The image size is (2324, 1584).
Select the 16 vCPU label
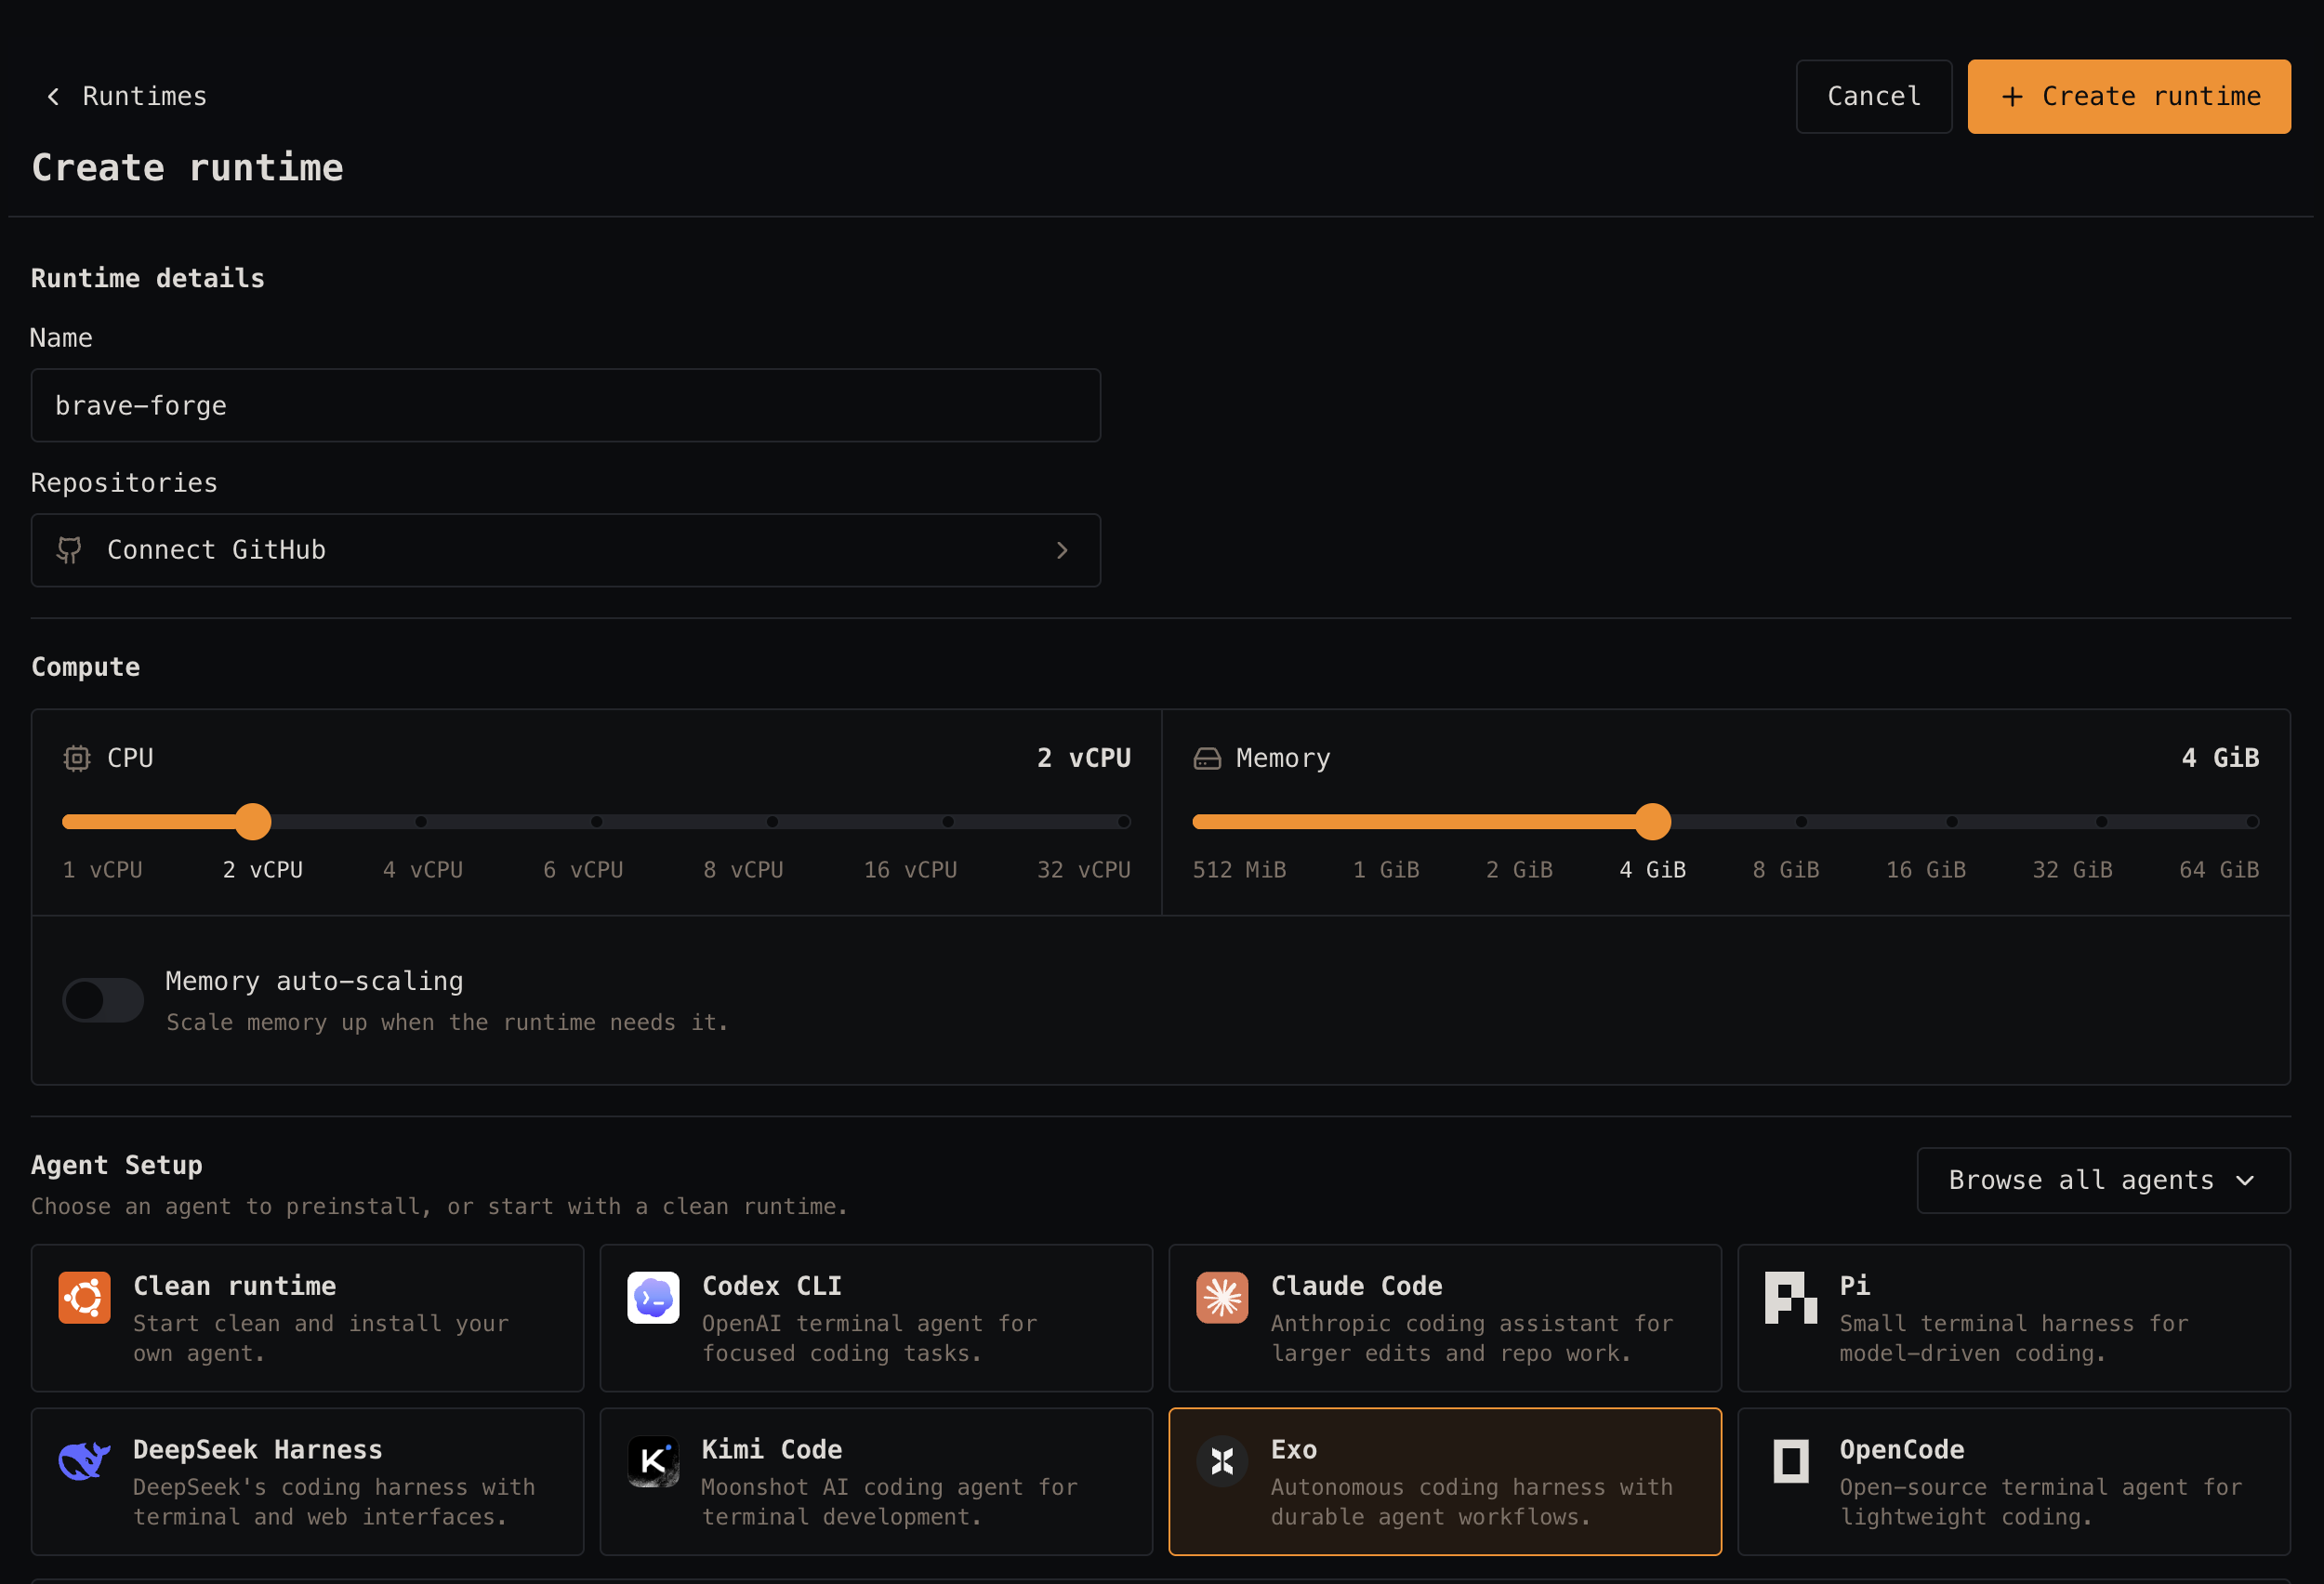point(910,869)
